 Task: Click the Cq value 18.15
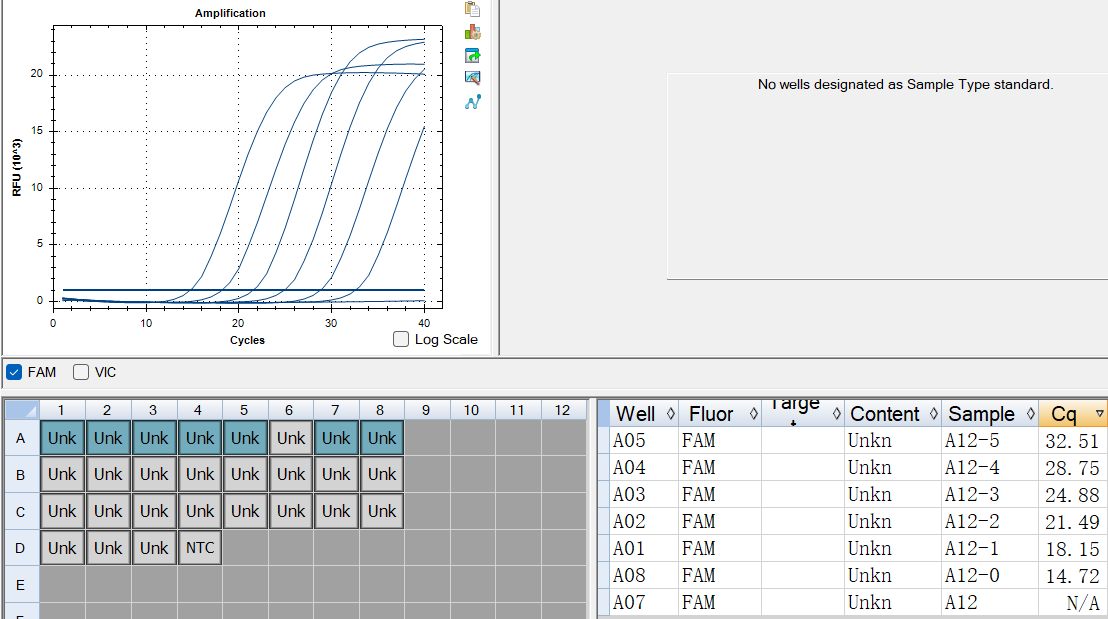pyautogui.click(x=1072, y=549)
